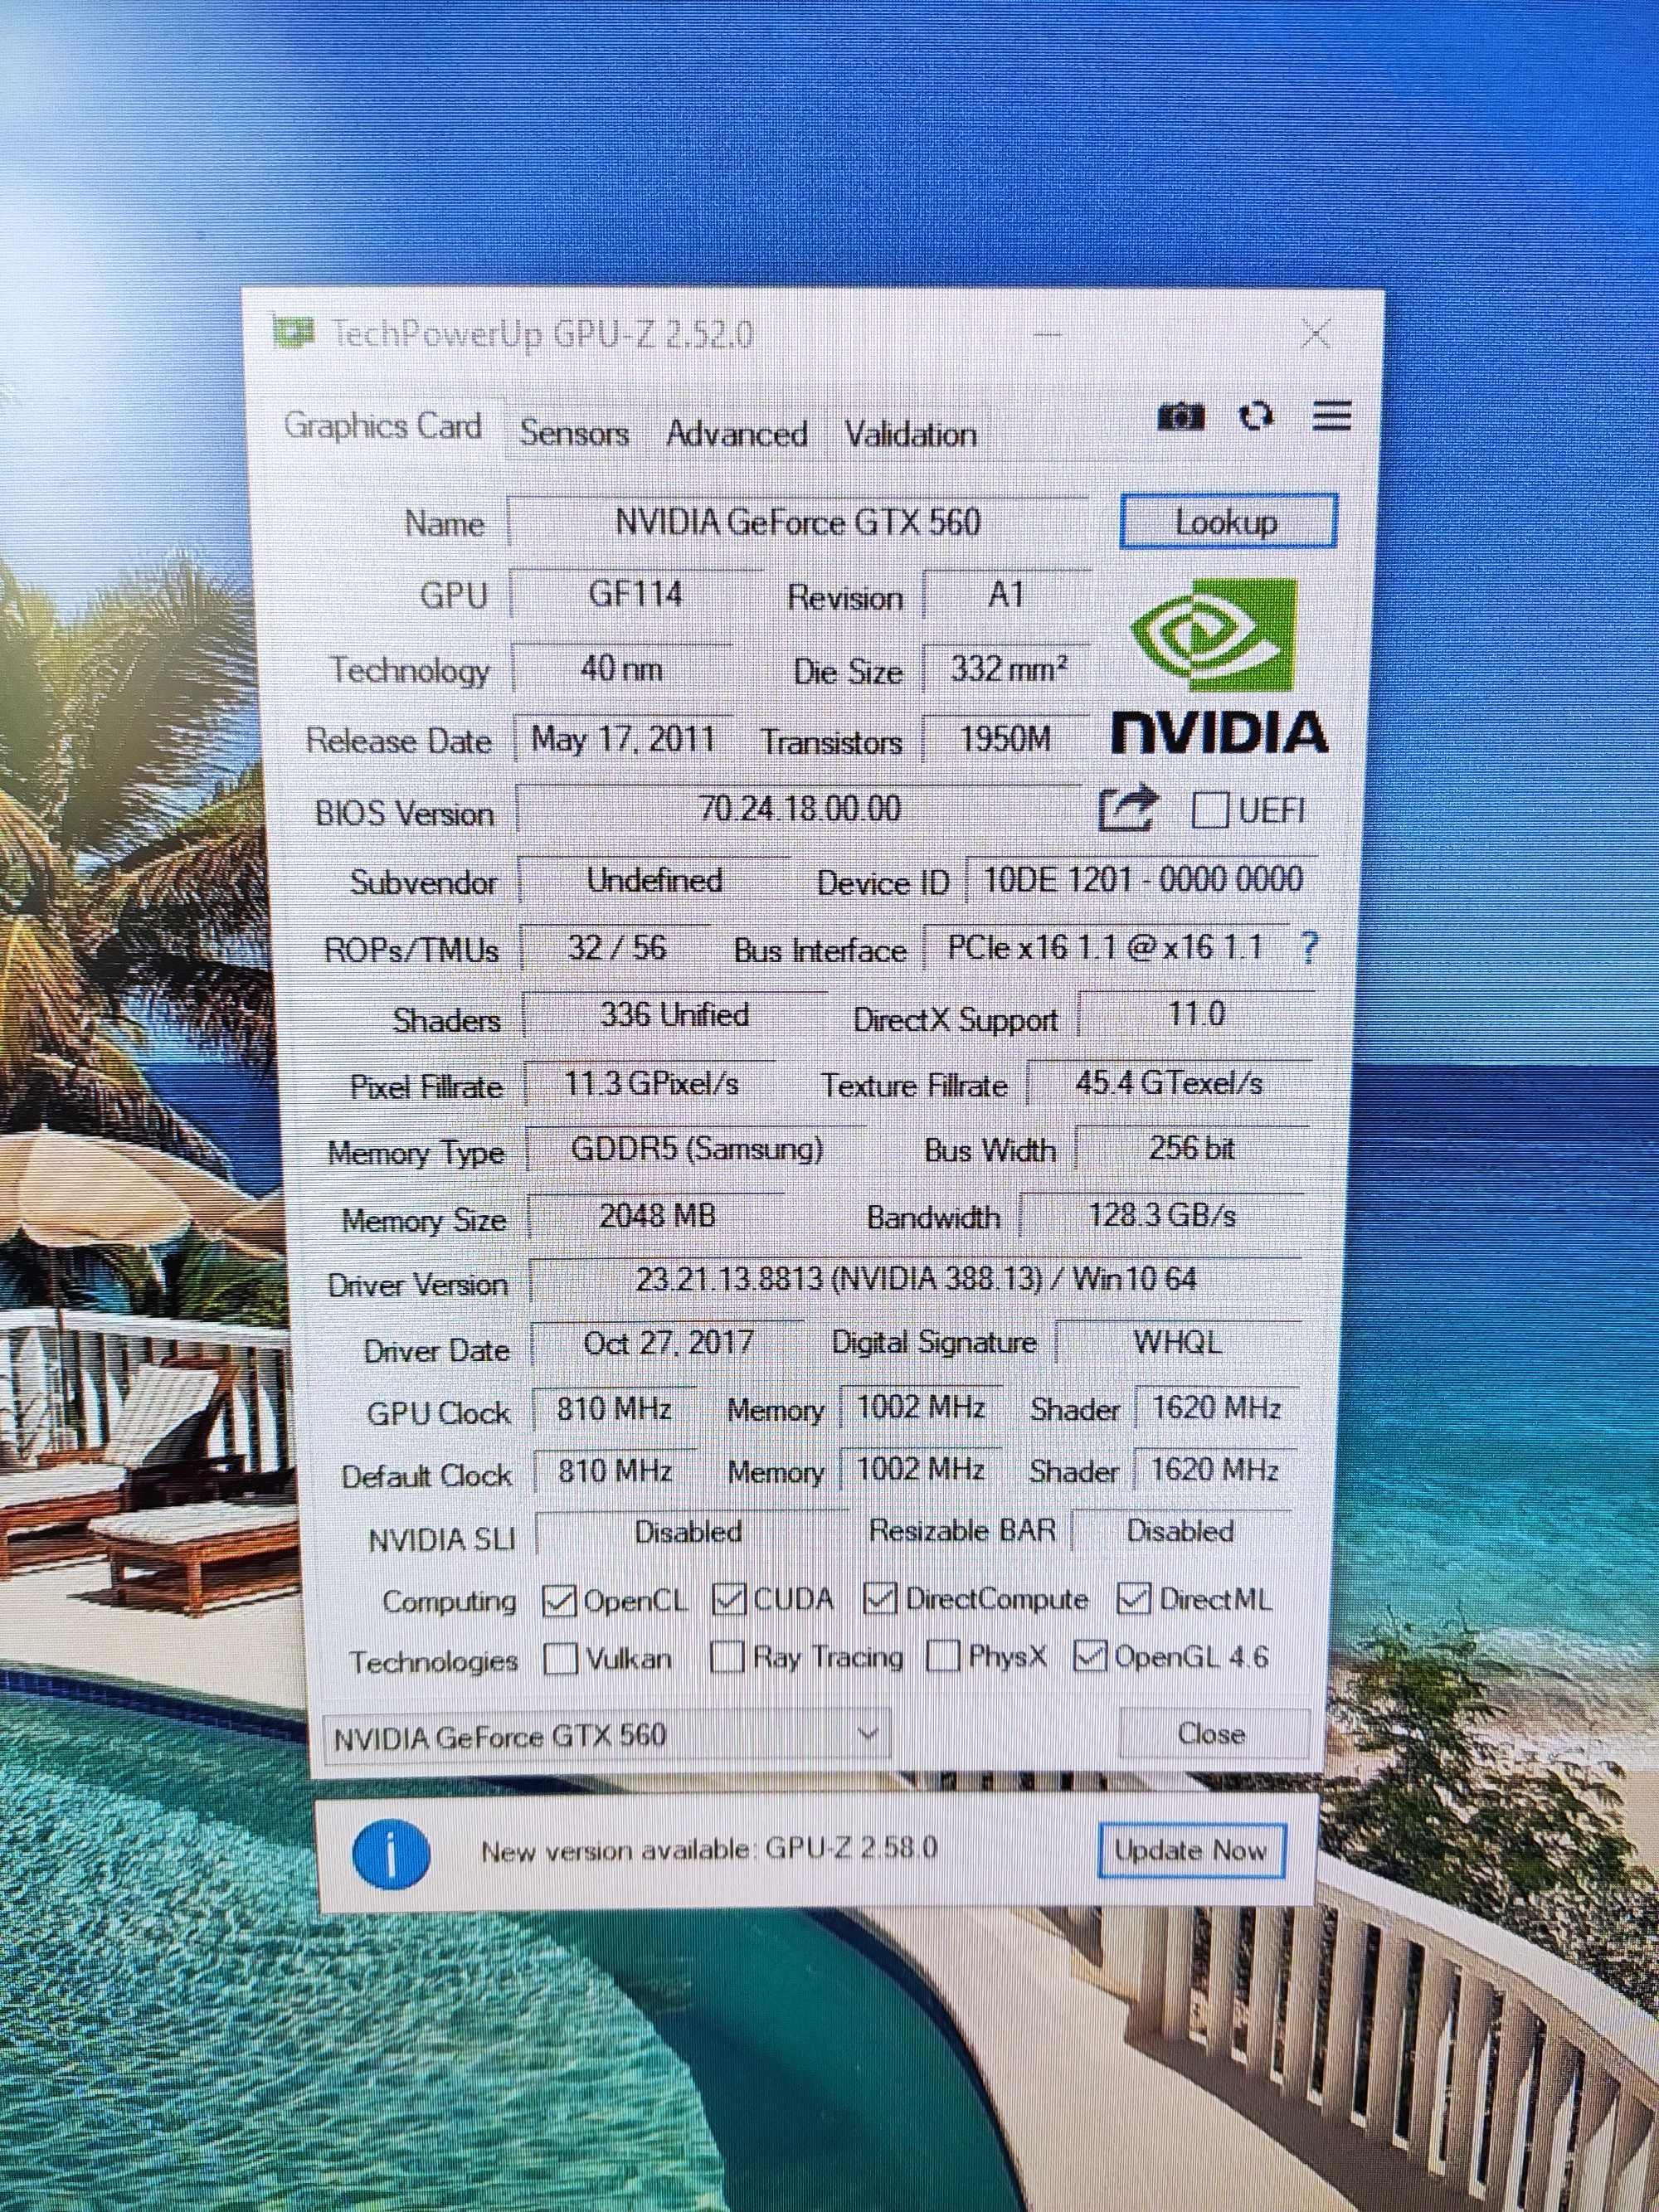Image resolution: width=1659 pixels, height=2212 pixels.
Task: Toggle the UEFI checkbox
Action: 1209,809
